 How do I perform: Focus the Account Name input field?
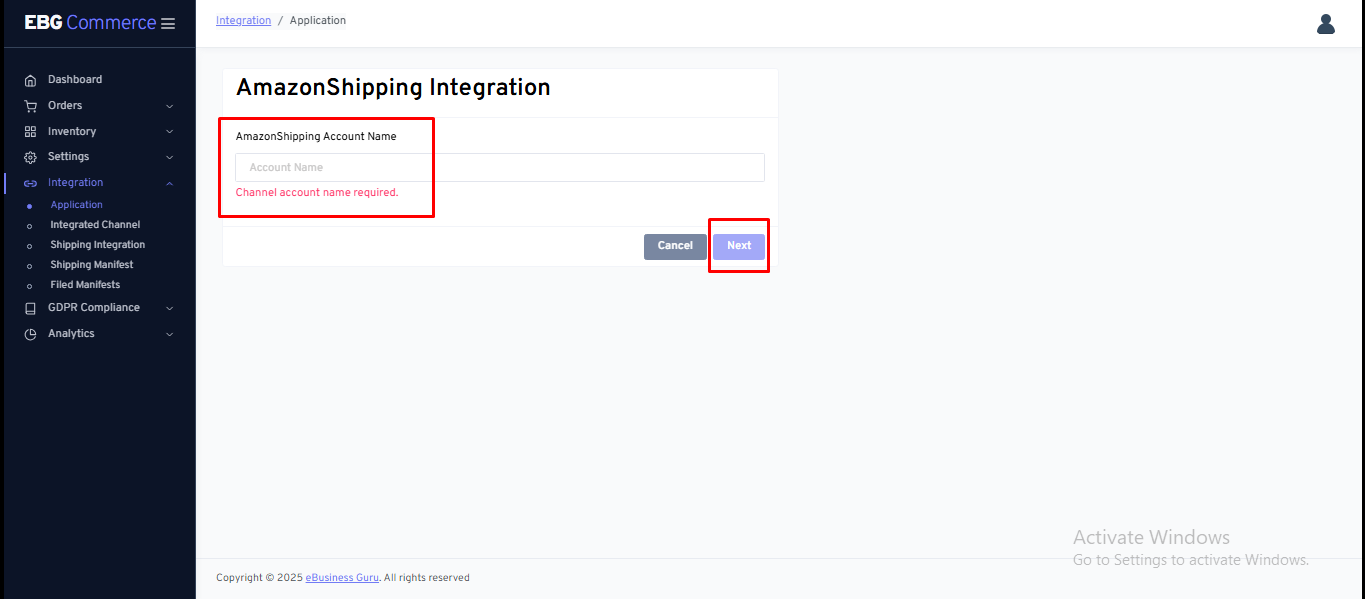click(499, 168)
